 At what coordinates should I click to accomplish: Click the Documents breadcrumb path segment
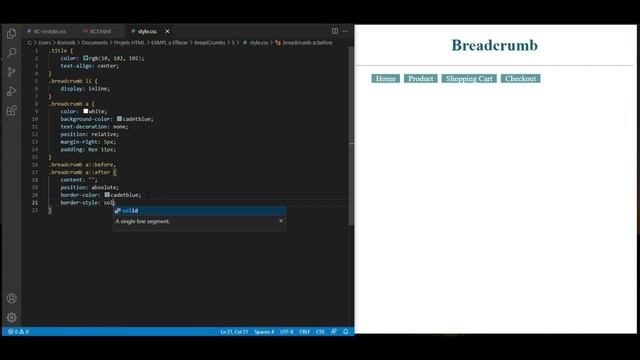click(x=94, y=42)
